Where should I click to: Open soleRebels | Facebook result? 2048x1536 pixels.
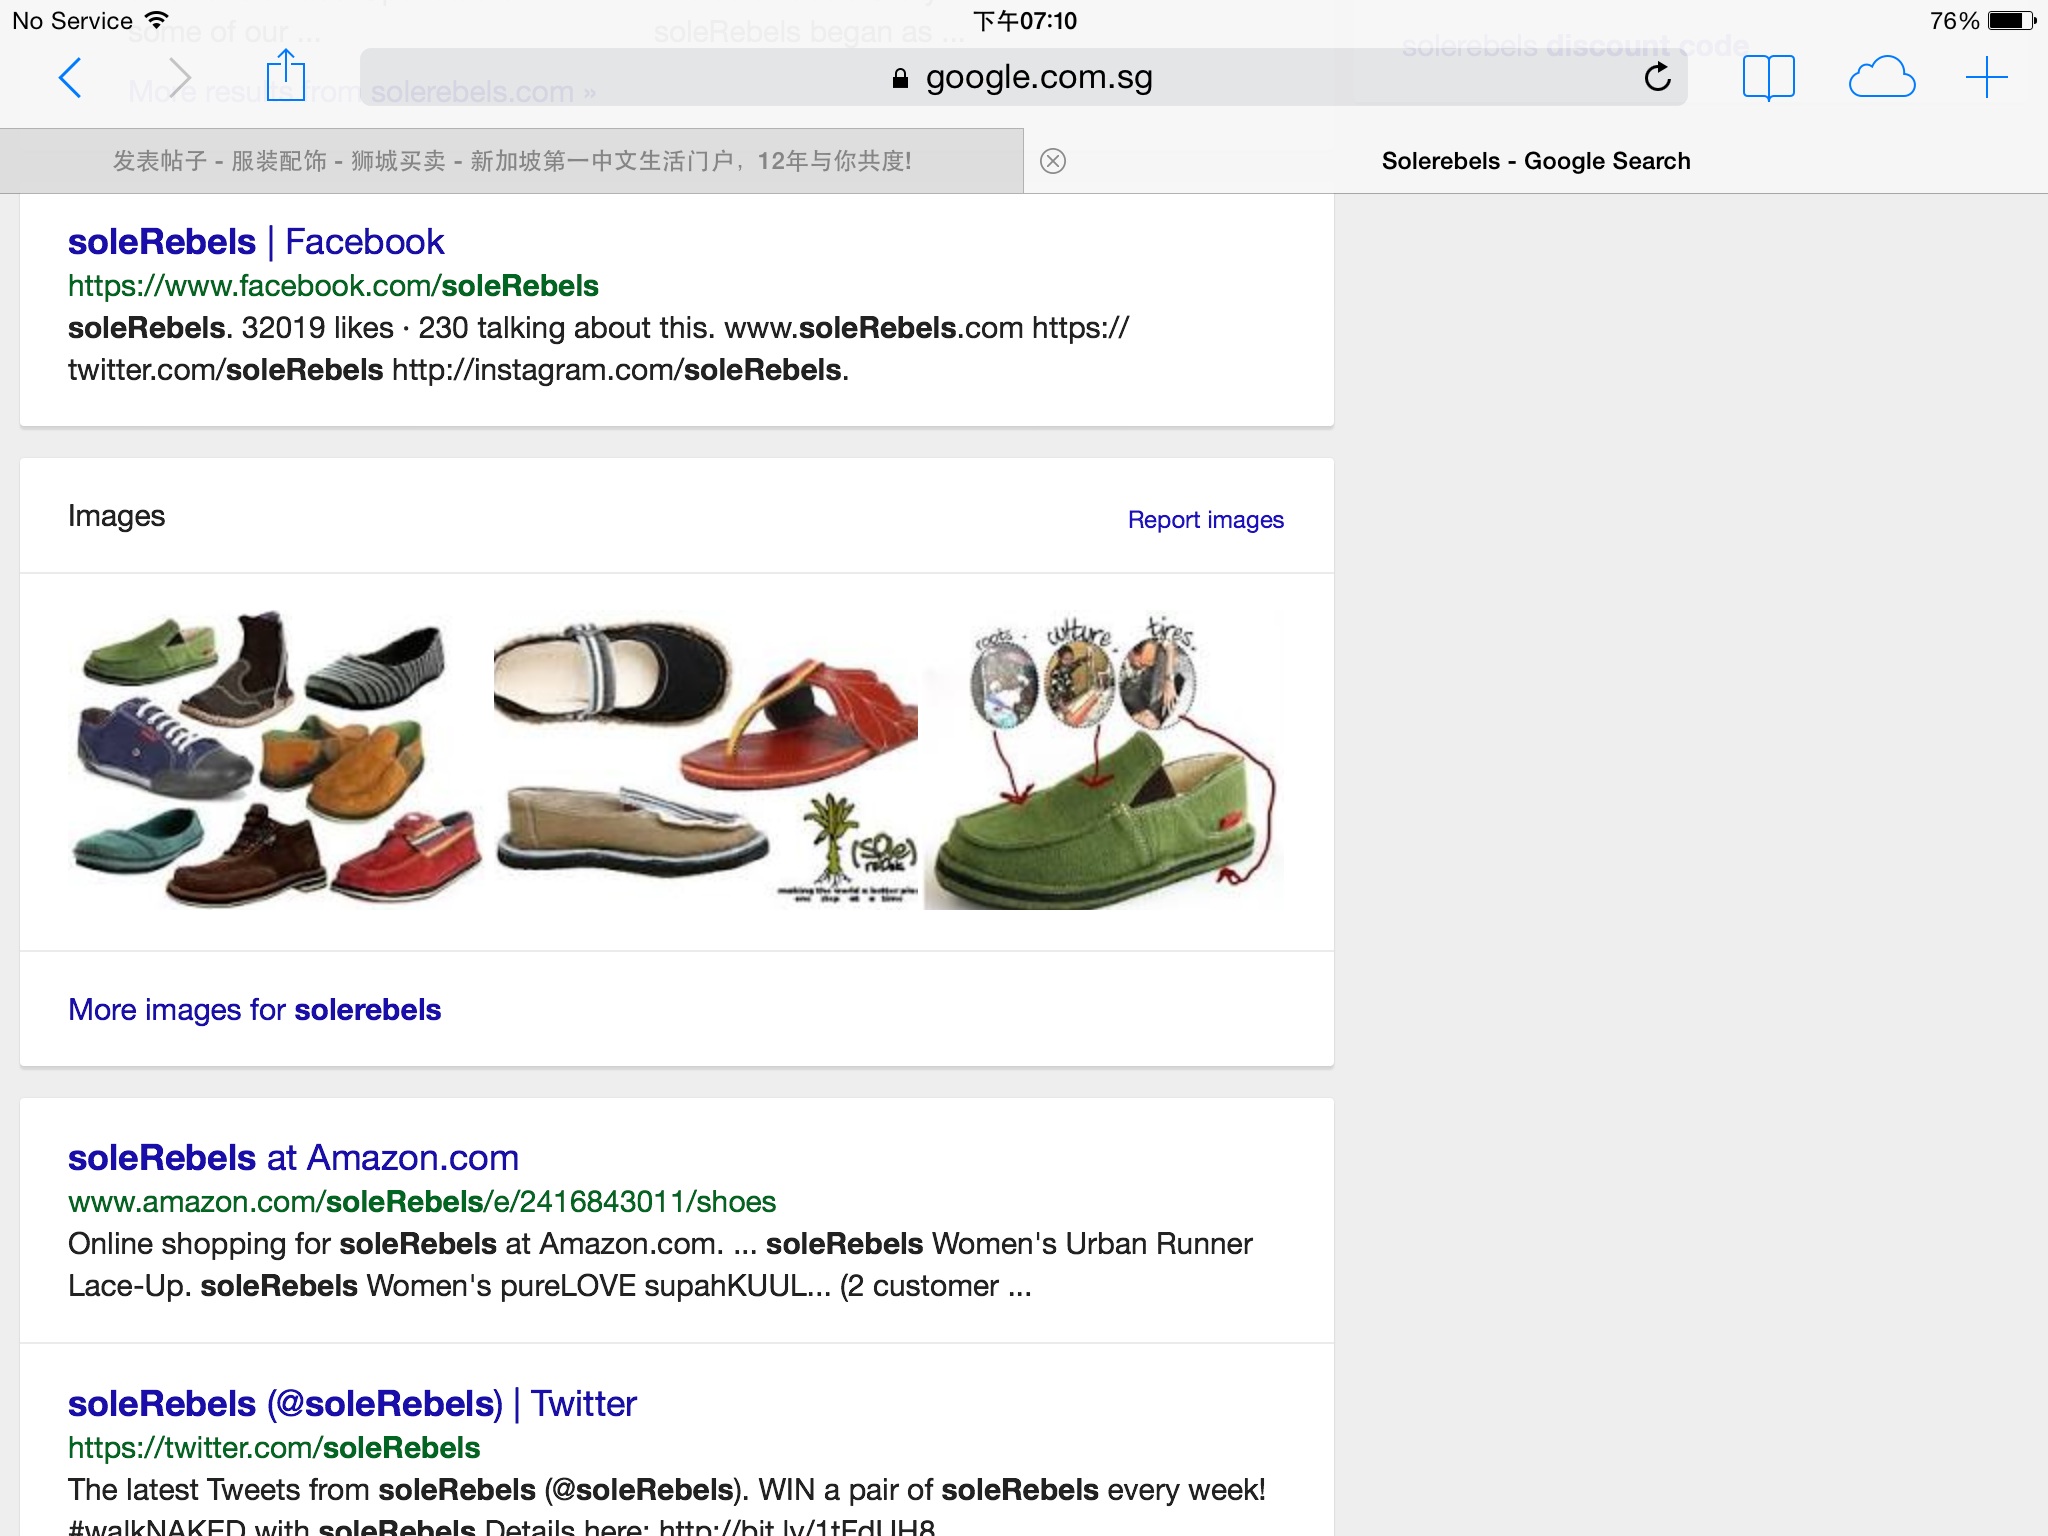click(256, 242)
